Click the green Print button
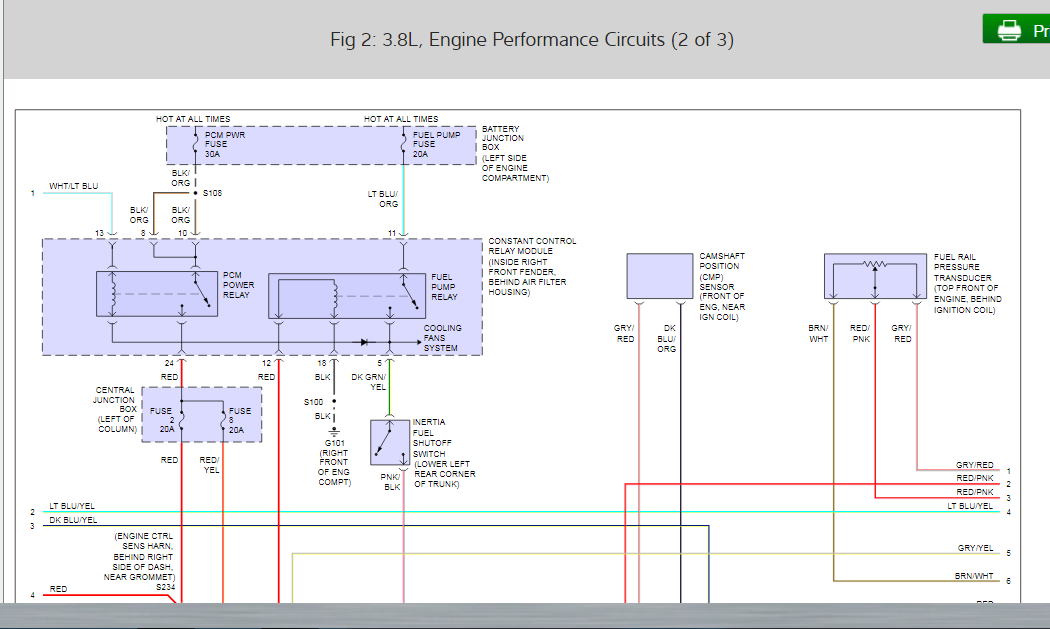 (1017, 30)
